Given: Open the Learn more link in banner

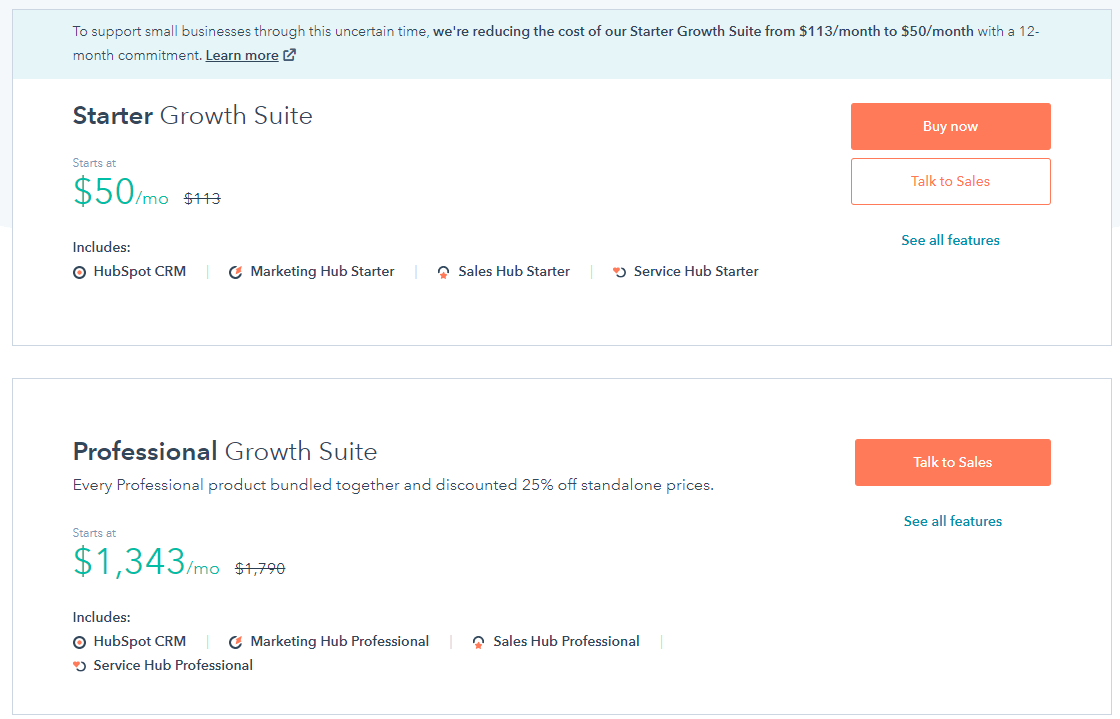Looking at the screenshot, I should click(242, 56).
